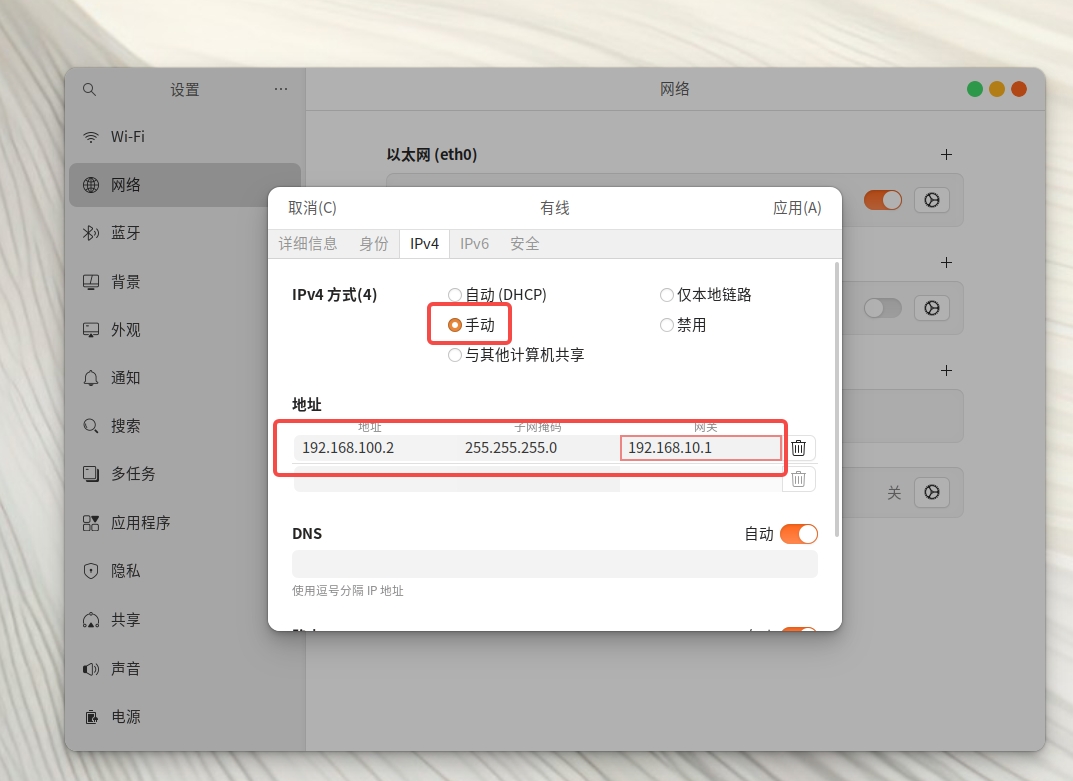
Task: Open gear settings for eth0 connection
Action: 932,200
